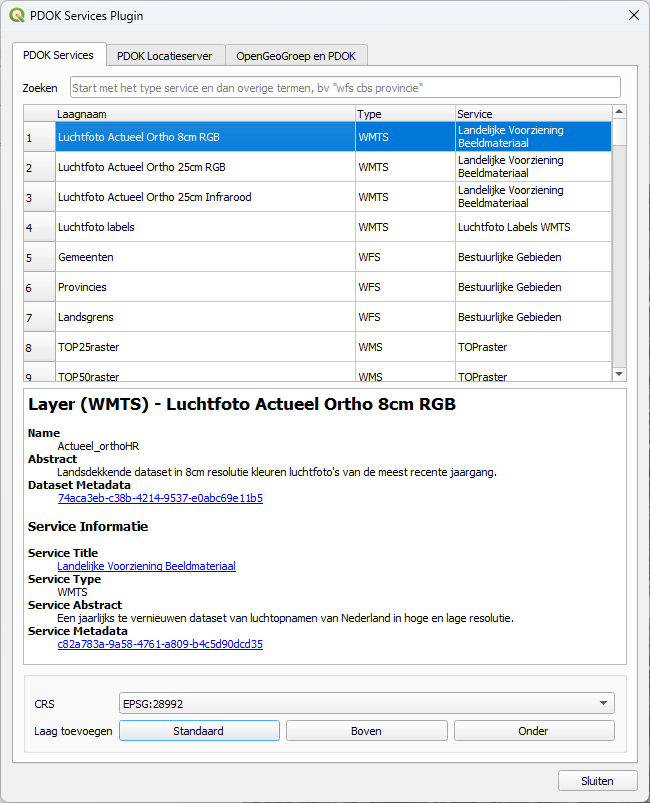
Task: Expand the CRS dropdown EPSG:28992
Action: click(x=365, y=703)
